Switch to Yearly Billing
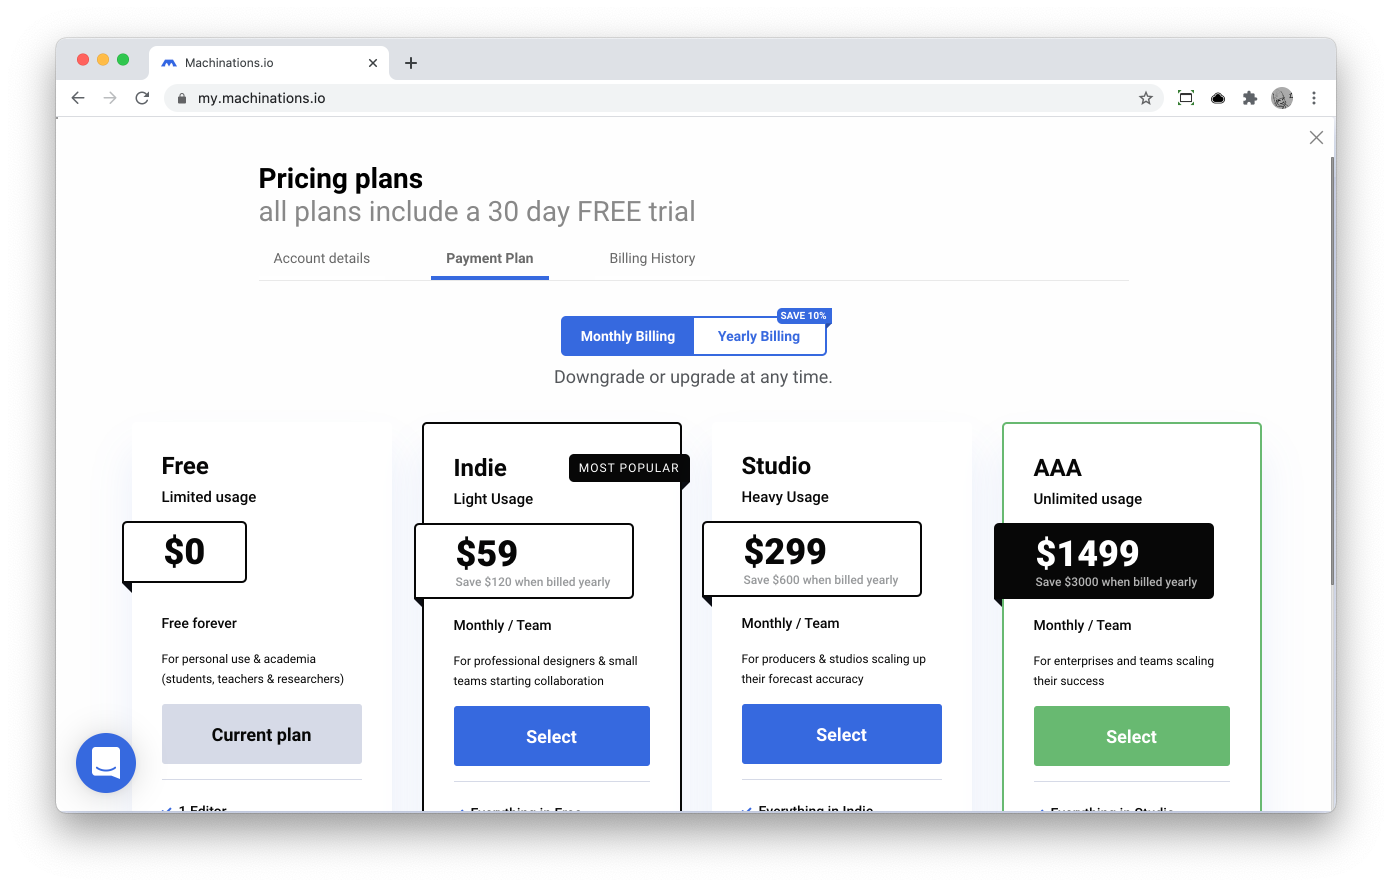 click(759, 336)
